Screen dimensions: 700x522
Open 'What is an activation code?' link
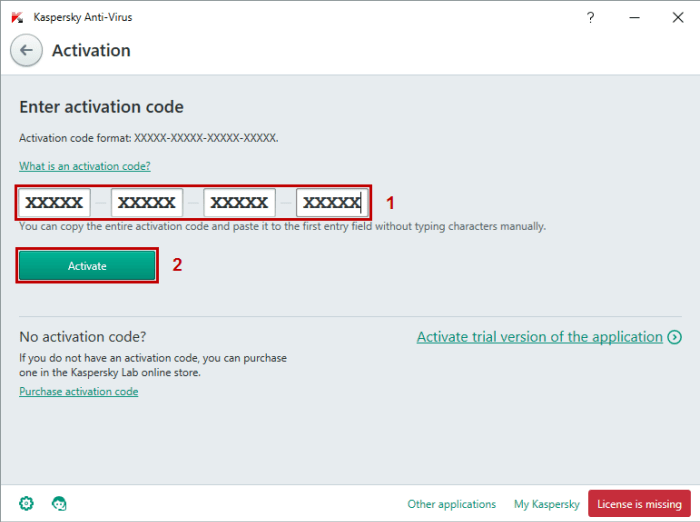point(85,166)
